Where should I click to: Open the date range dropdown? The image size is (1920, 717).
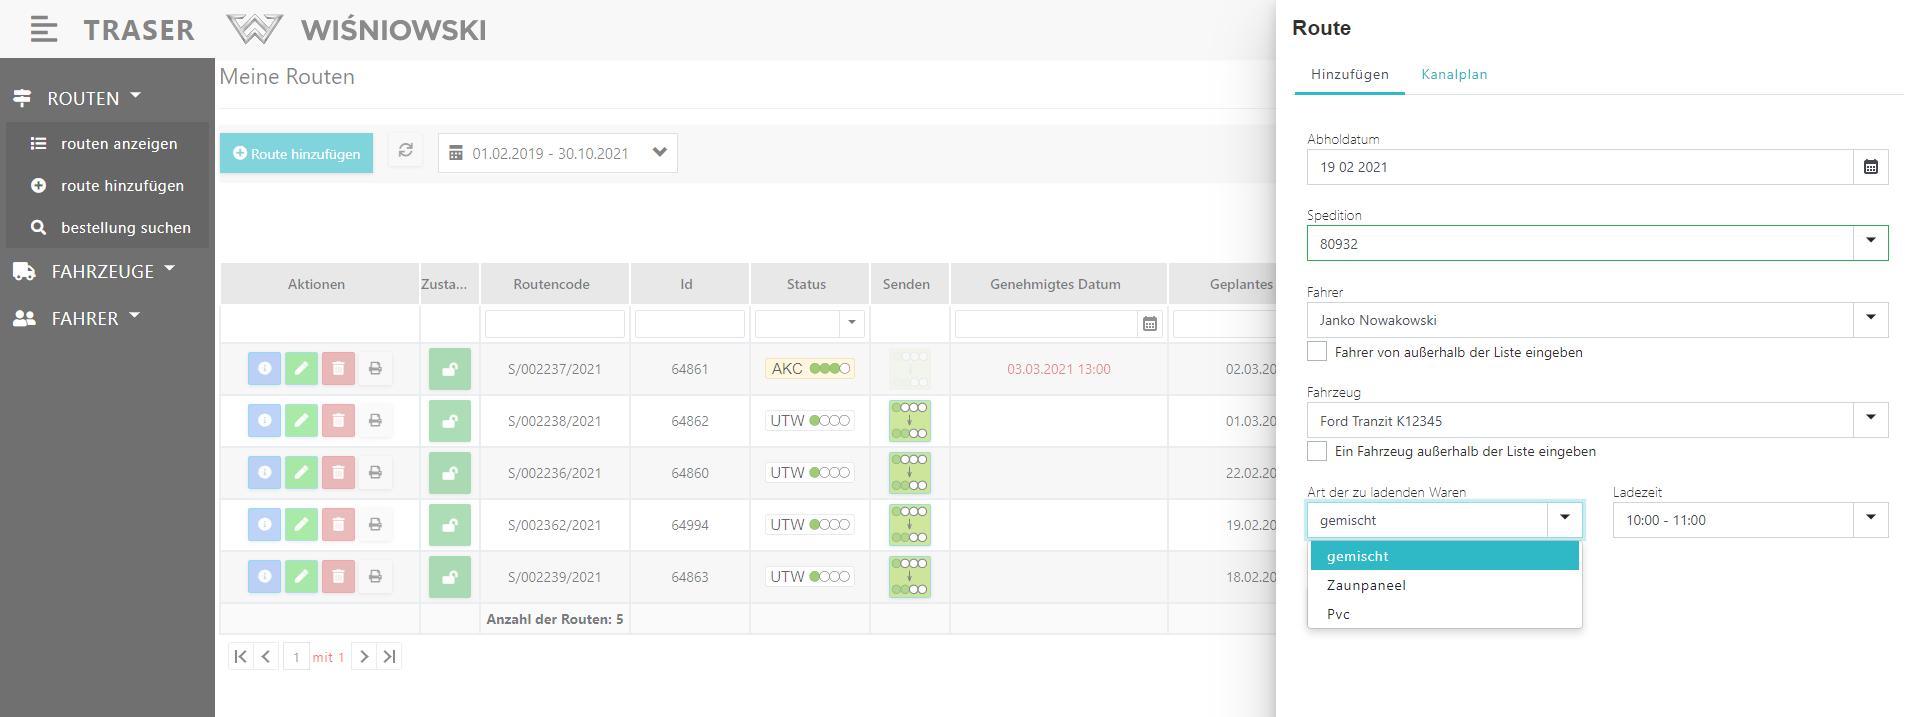tap(659, 153)
